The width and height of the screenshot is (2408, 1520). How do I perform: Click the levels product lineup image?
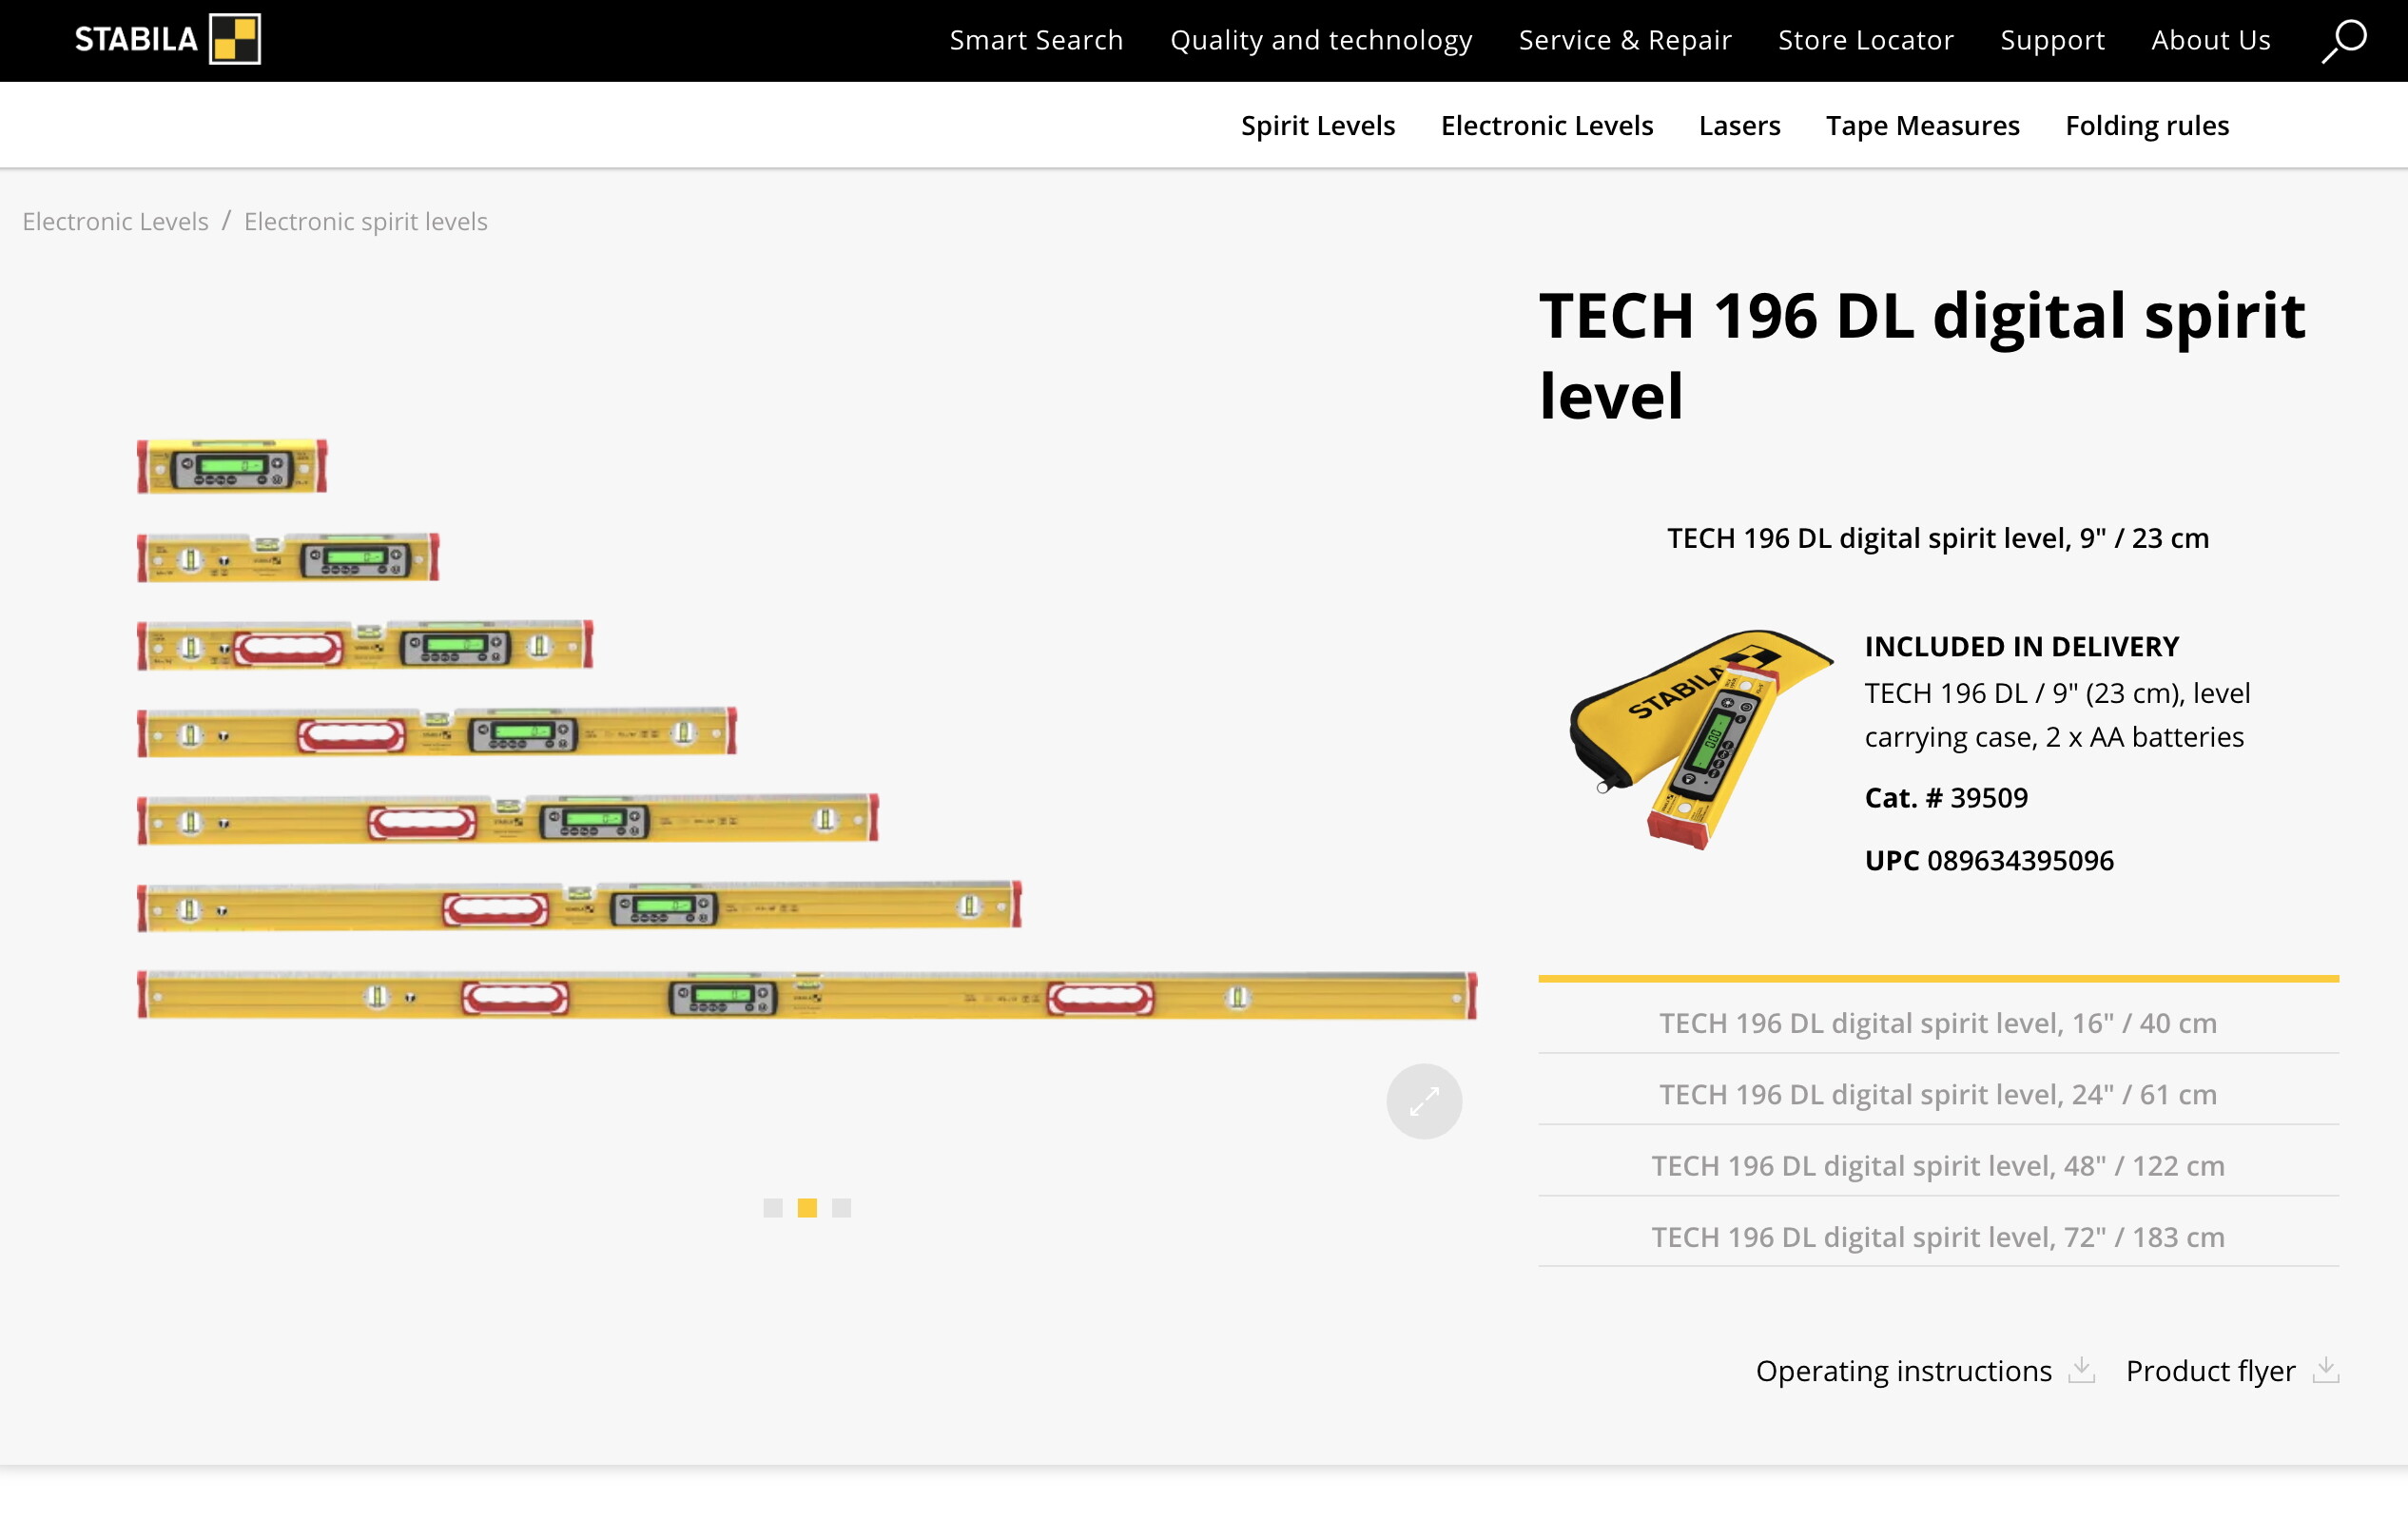click(806, 730)
